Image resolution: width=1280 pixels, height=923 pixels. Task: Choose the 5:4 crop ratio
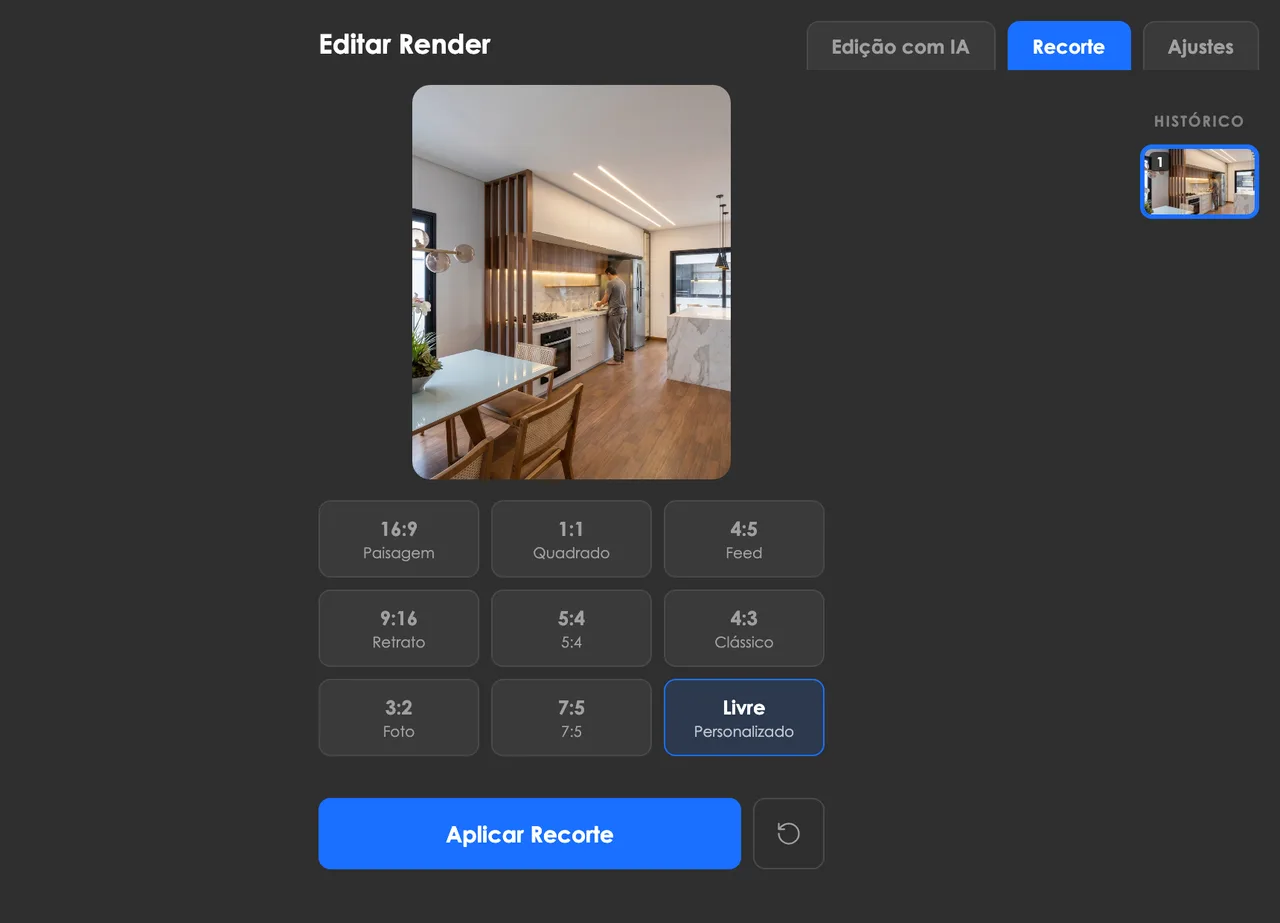(x=571, y=628)
